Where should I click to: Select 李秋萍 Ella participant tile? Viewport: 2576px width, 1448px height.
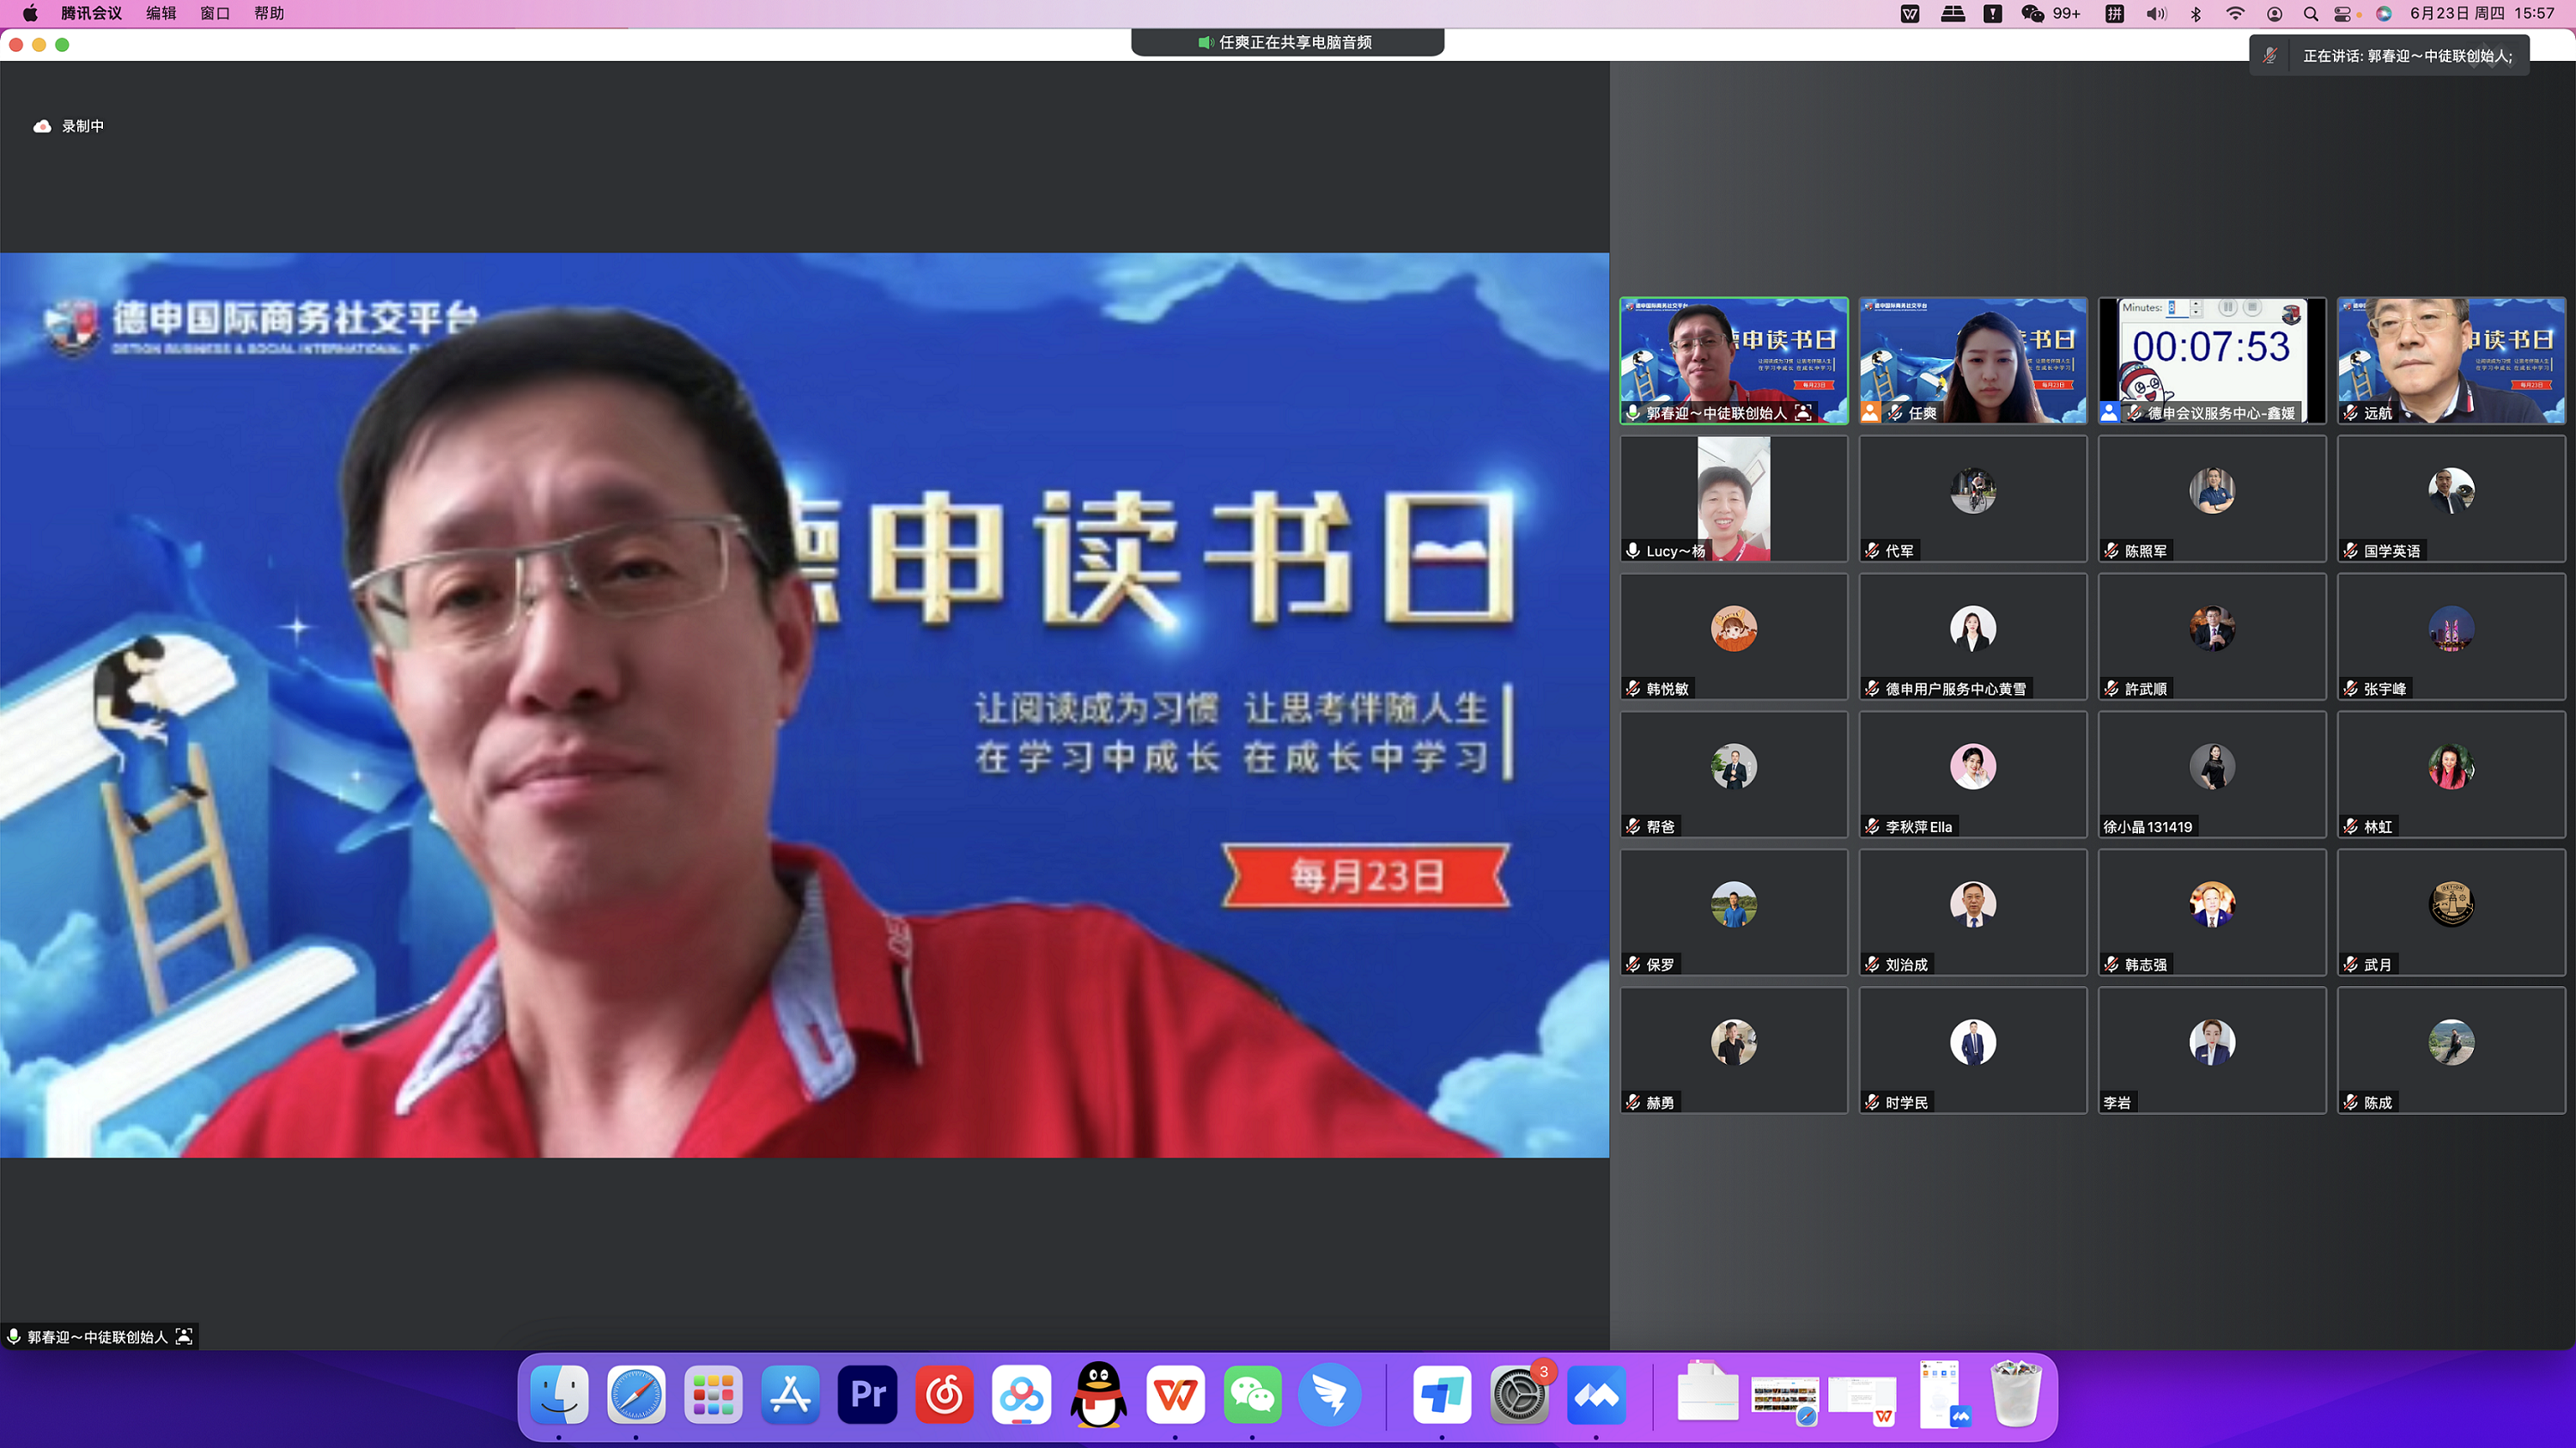click(1972, 774)
